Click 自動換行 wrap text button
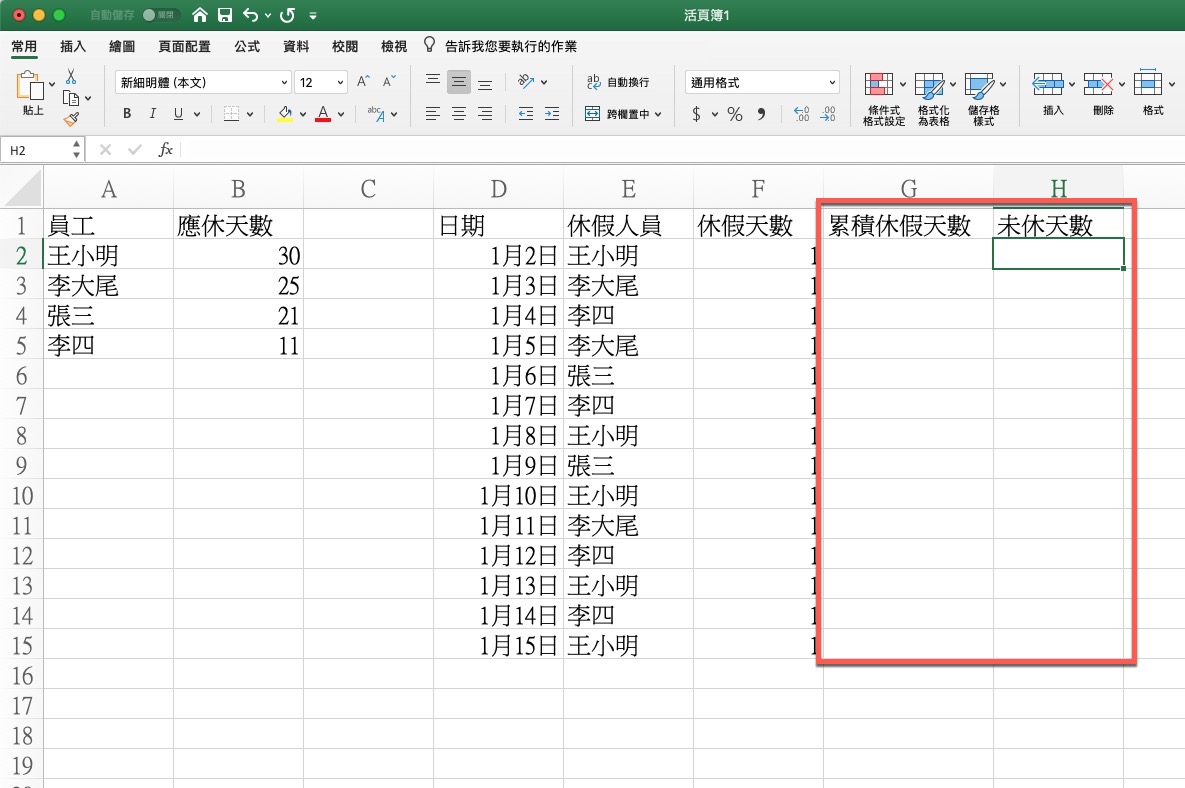Image resolution: width=1185 pixels, height=788 pixels. 617,82
